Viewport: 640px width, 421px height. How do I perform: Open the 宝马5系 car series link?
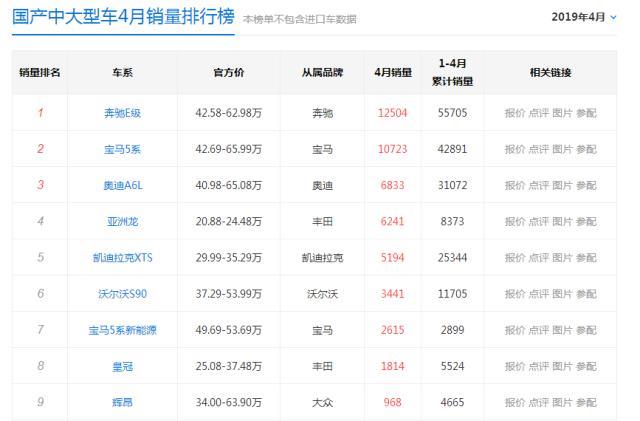point(122,149)
